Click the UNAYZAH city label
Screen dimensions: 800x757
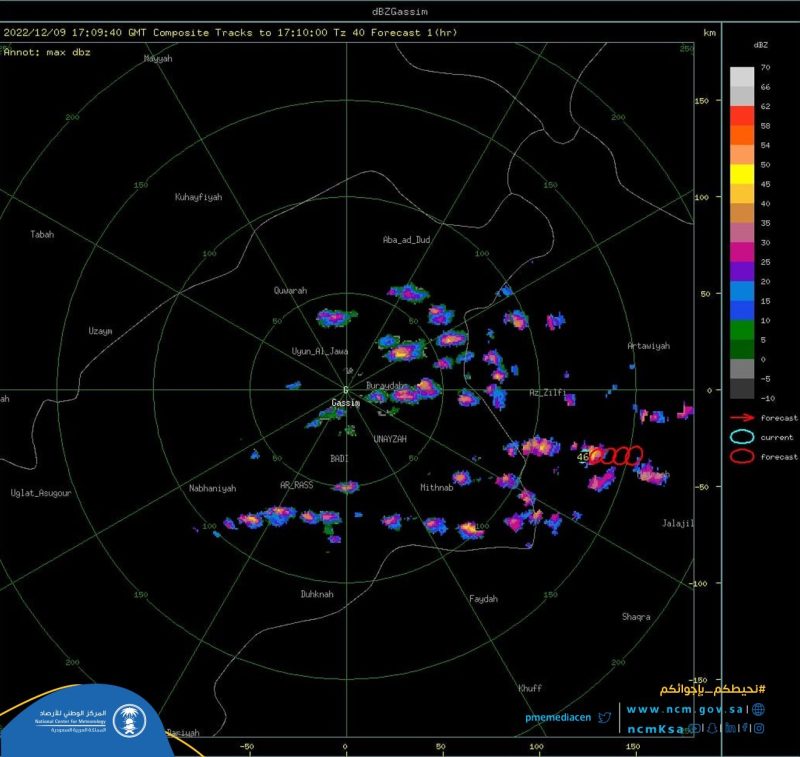(390, 439)
